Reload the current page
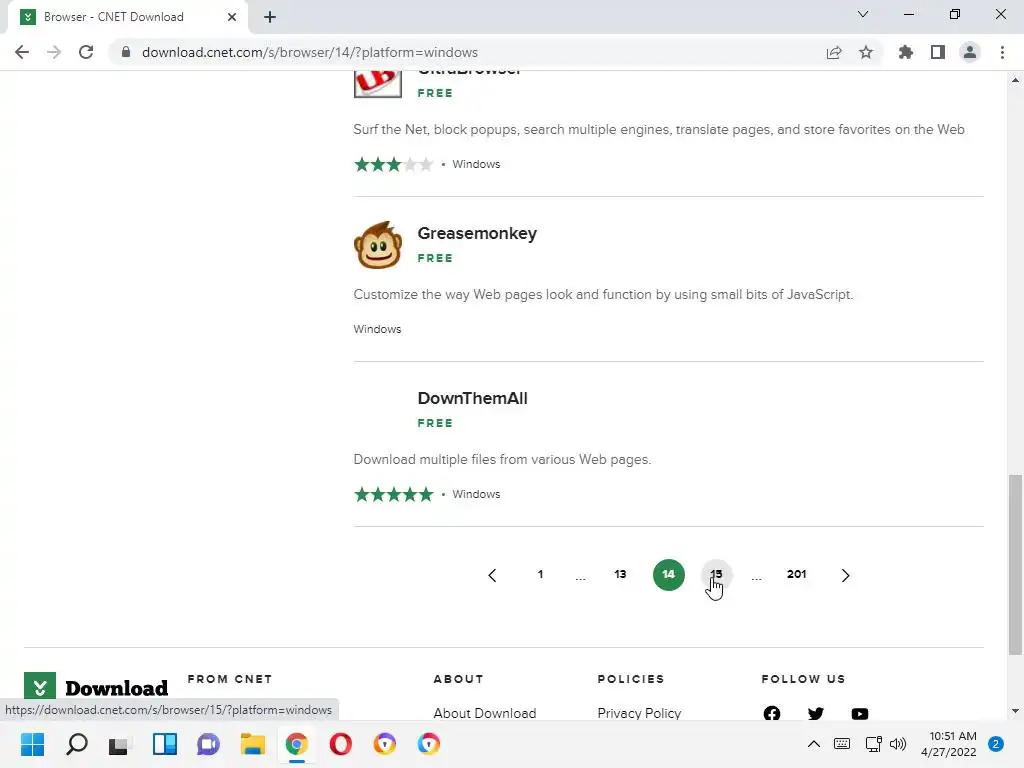Screen dimensions: 1024x768 click(86, 52)
